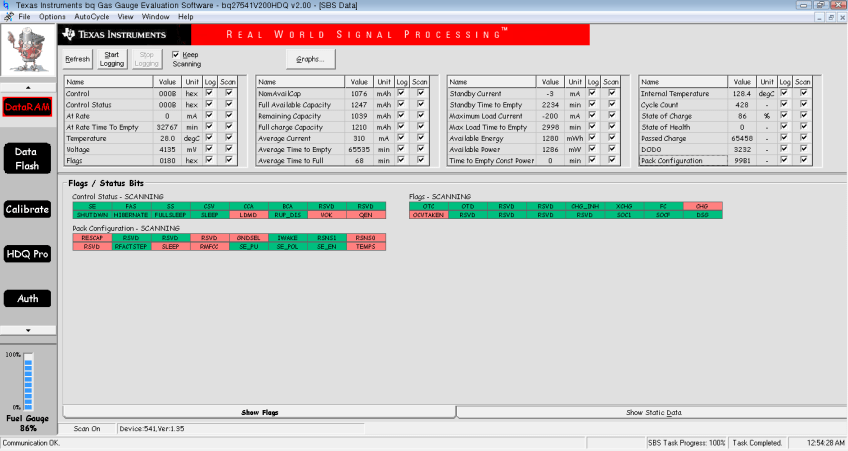
Task: Open the Options menu
Action: tap(52, 17)
